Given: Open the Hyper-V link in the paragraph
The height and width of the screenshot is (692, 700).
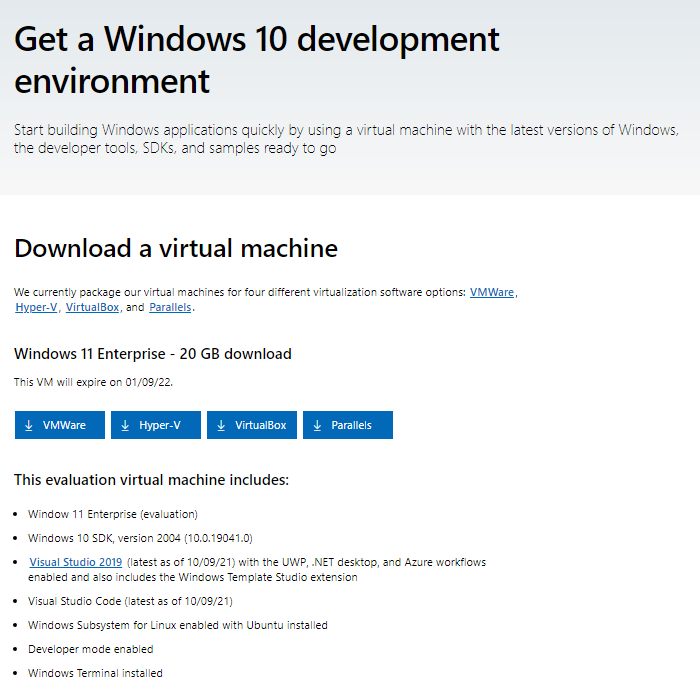Looking at the screenshot, I should click(x=36, y=307).
